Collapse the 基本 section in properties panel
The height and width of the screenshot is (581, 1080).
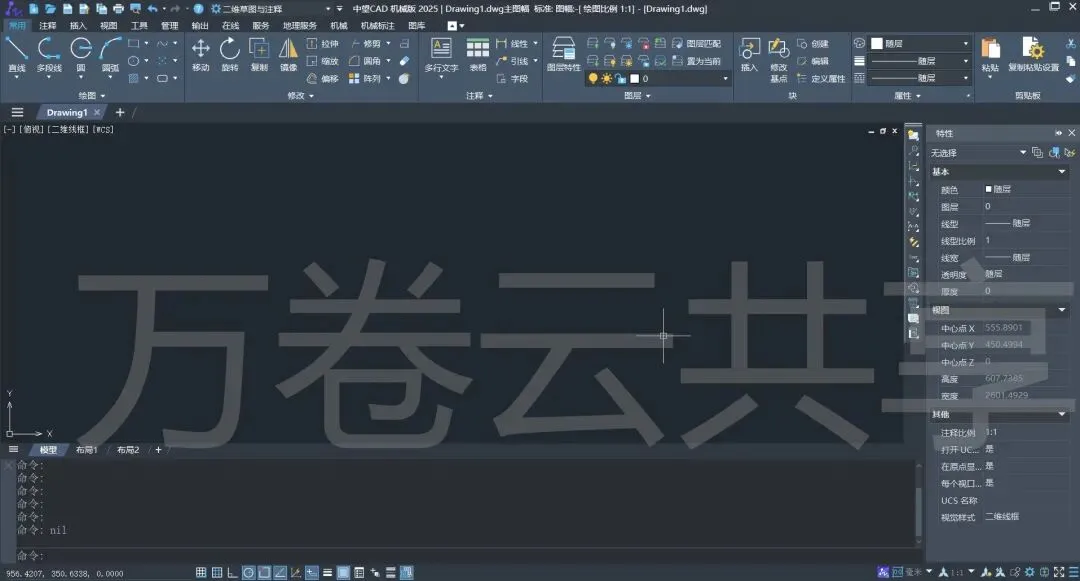[x=1061, y=171]
